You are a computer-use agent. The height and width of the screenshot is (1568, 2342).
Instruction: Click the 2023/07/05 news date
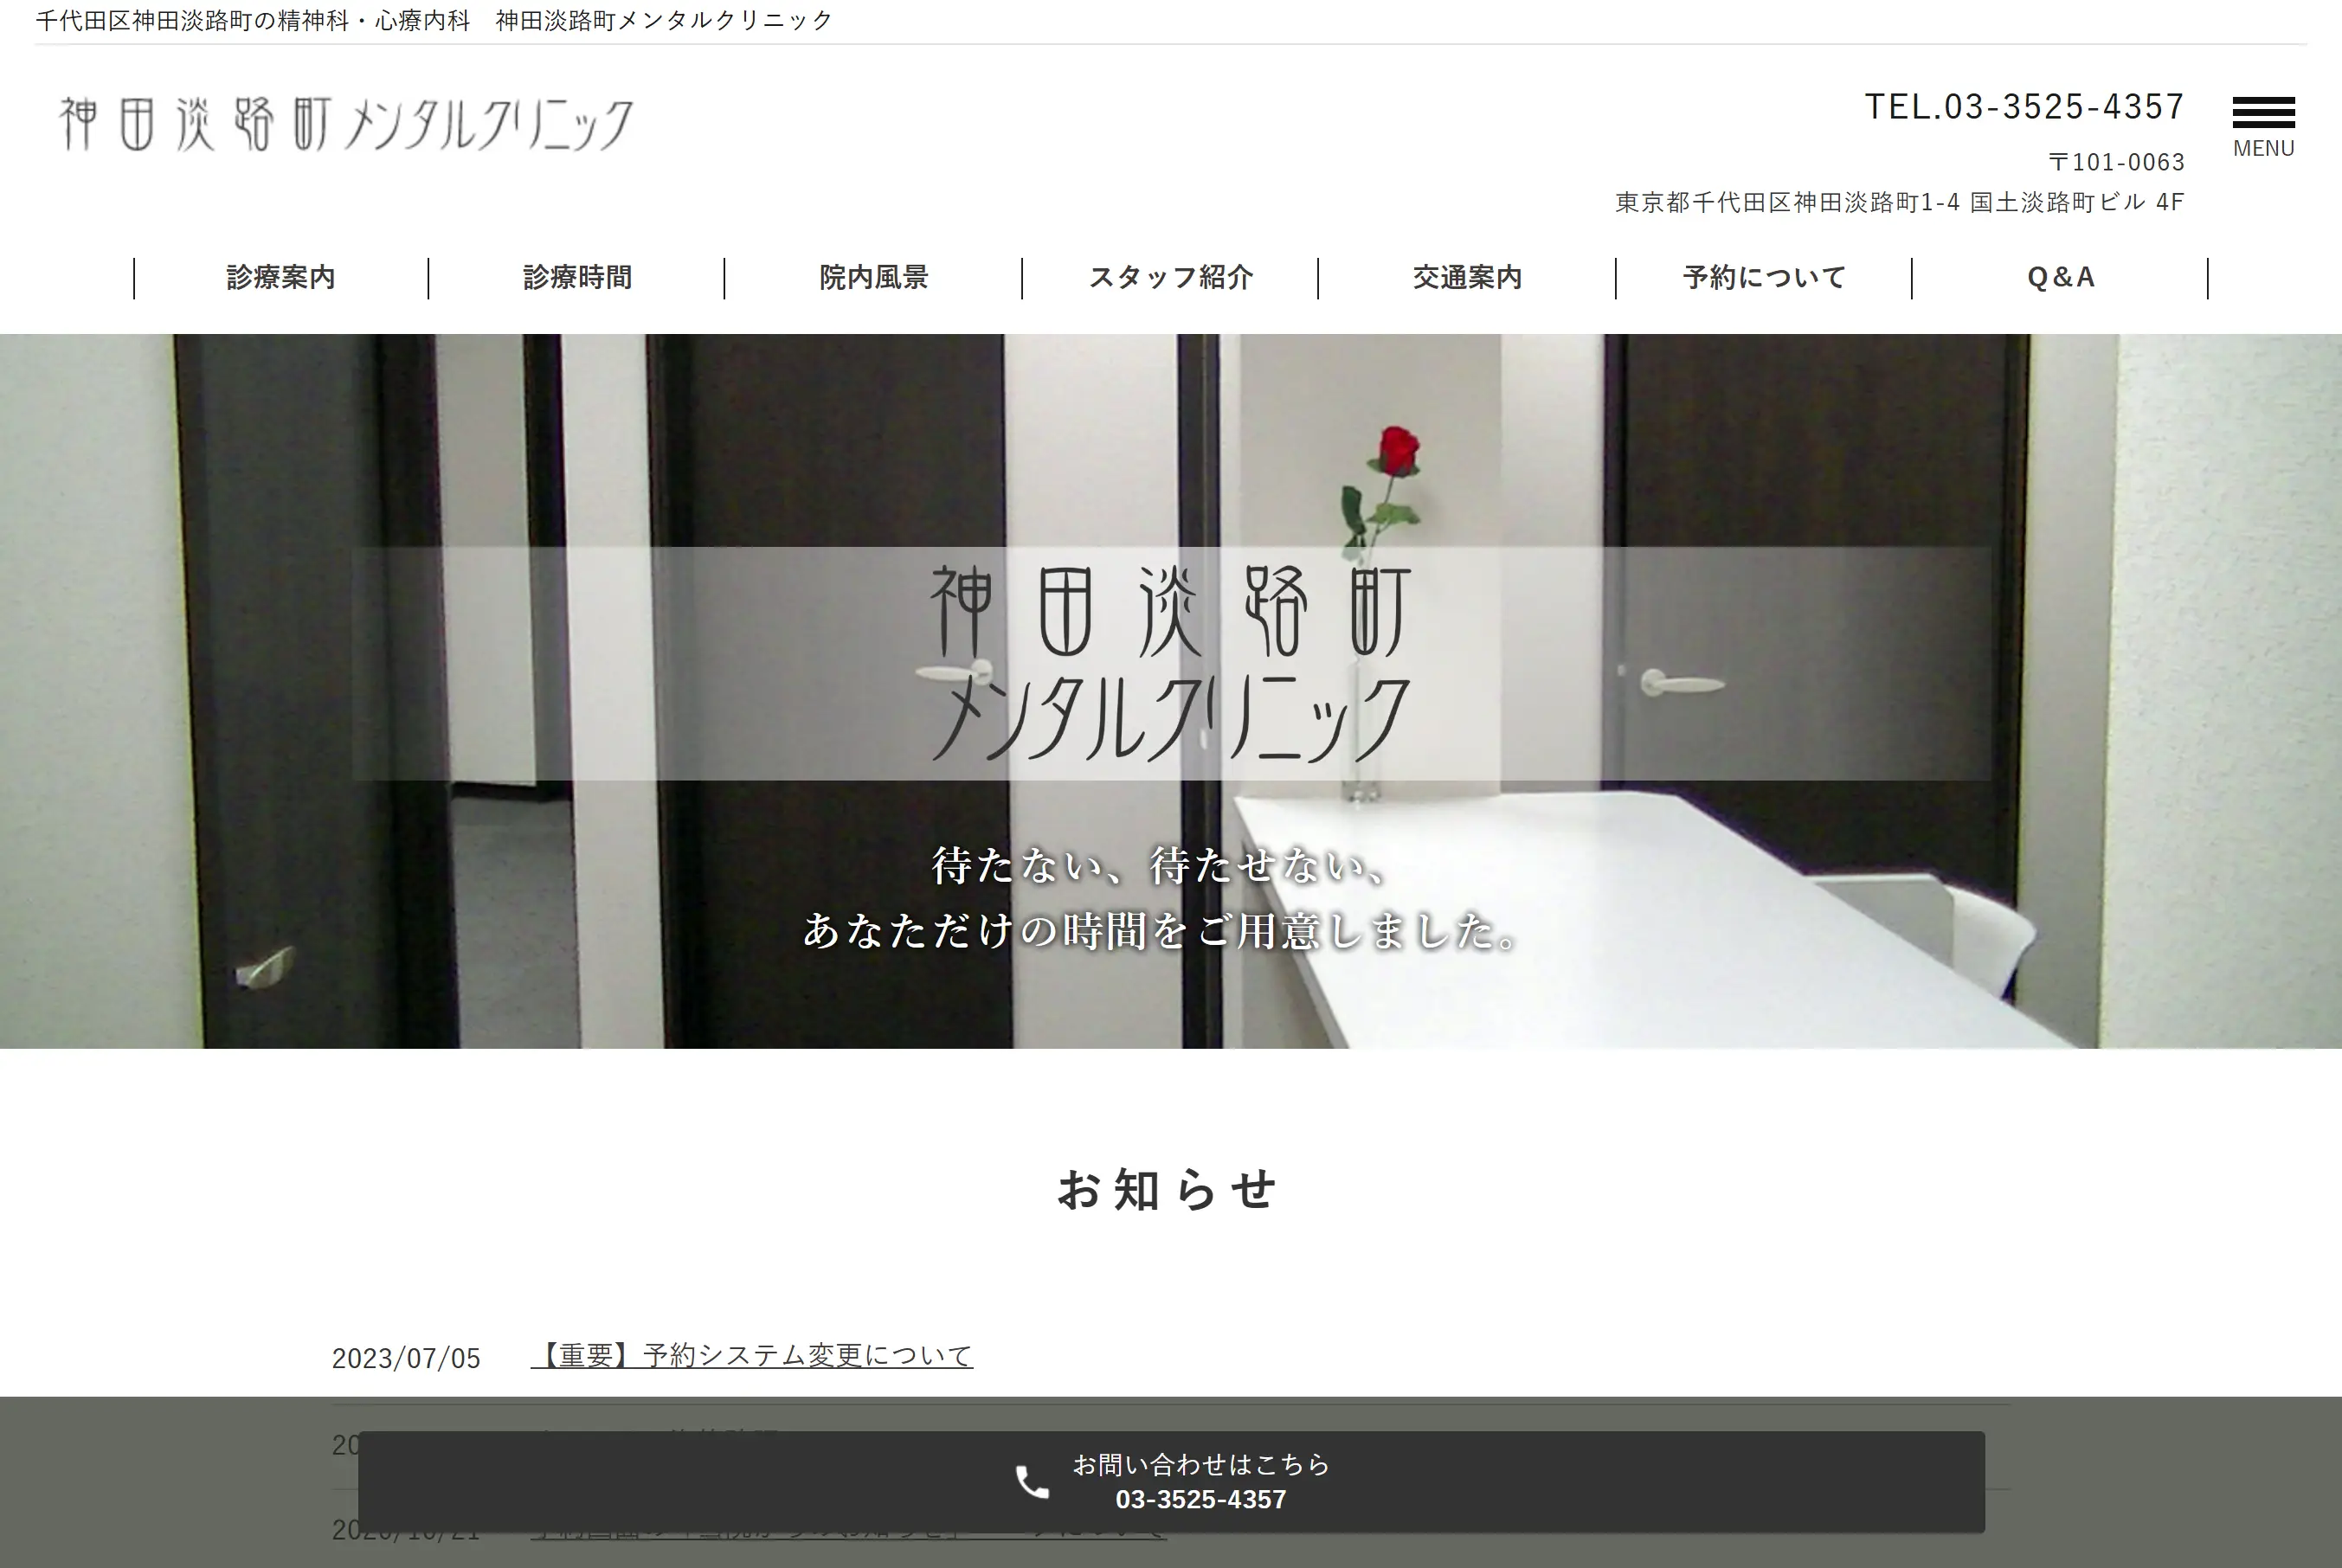click(x=406, y=1358)
